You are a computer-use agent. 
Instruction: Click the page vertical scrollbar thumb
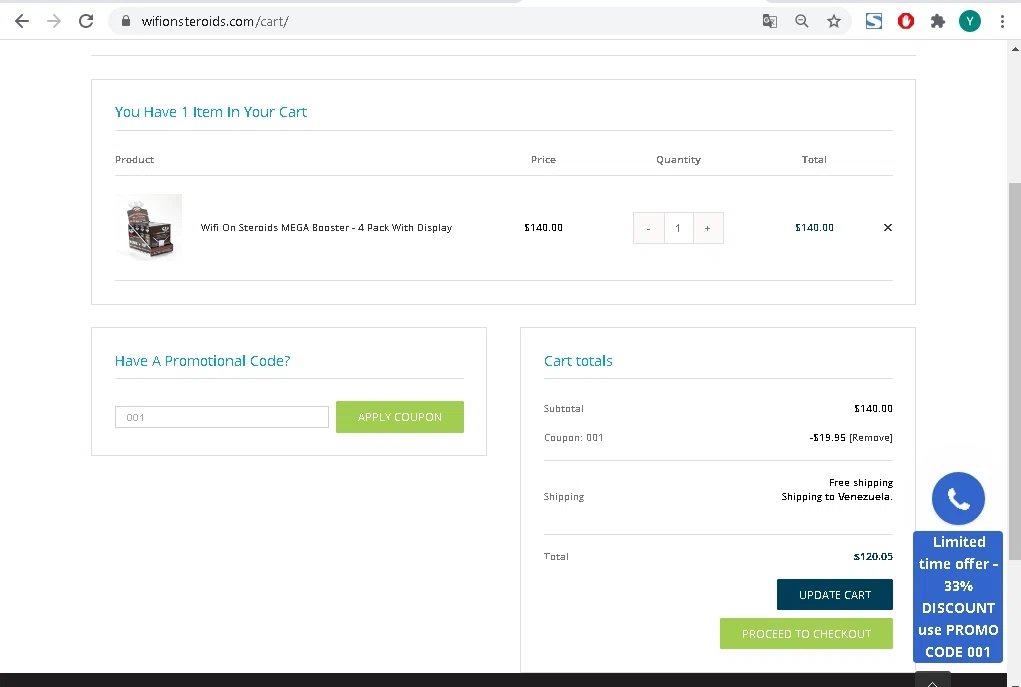[1014, 371]
